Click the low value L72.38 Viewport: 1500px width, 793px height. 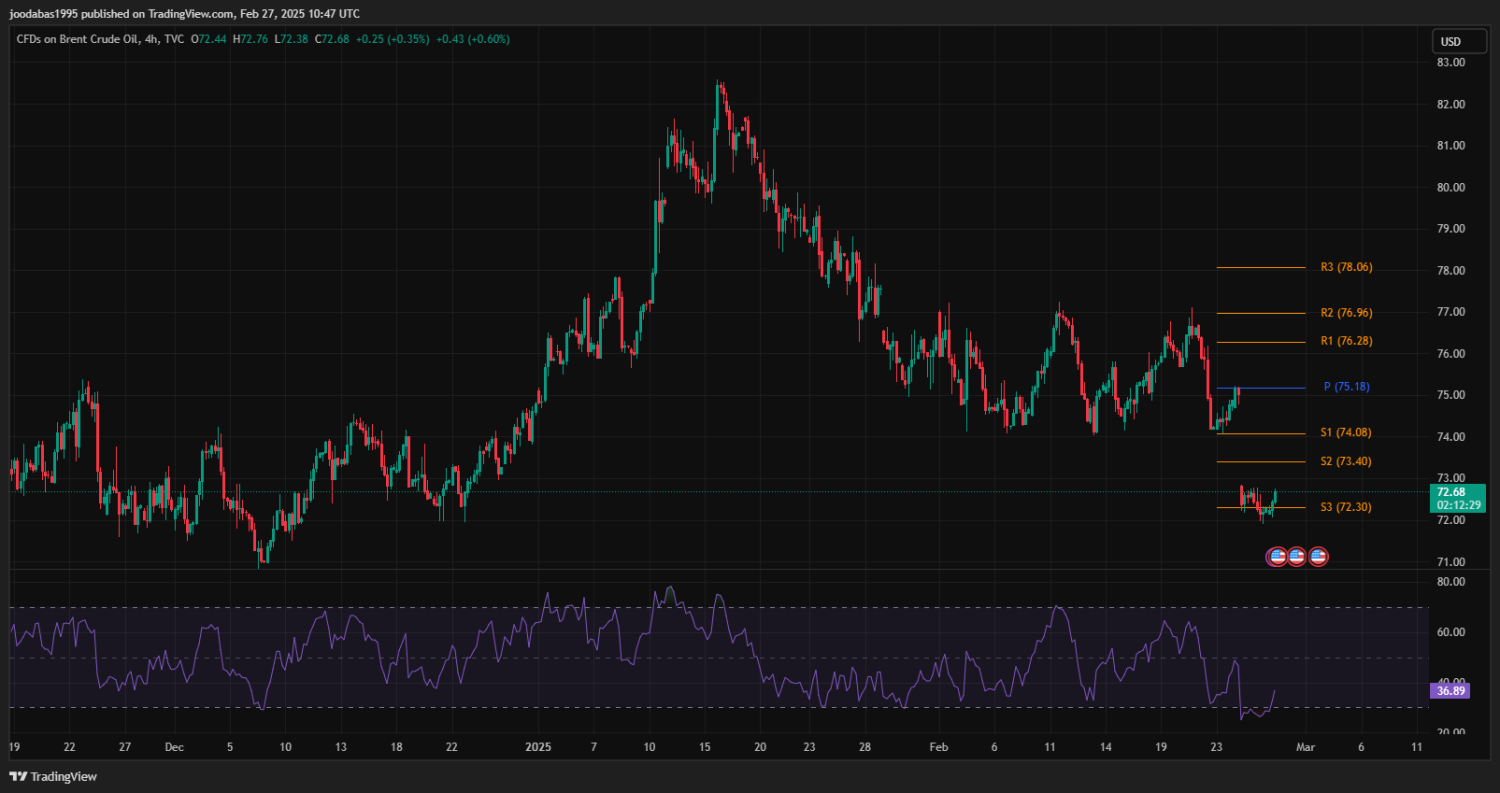291,39
